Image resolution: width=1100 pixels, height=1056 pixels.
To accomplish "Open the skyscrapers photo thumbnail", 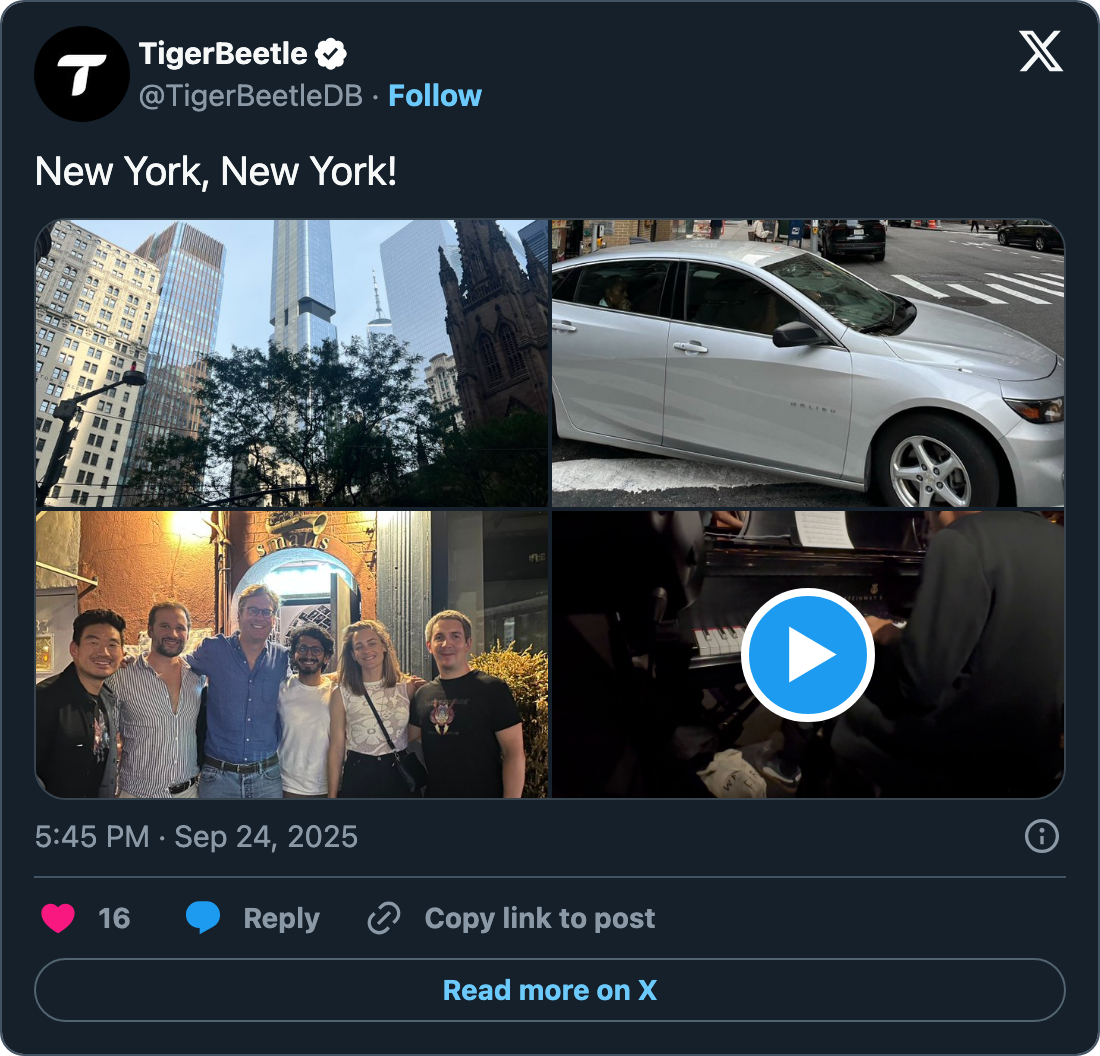I will [292, 362].
